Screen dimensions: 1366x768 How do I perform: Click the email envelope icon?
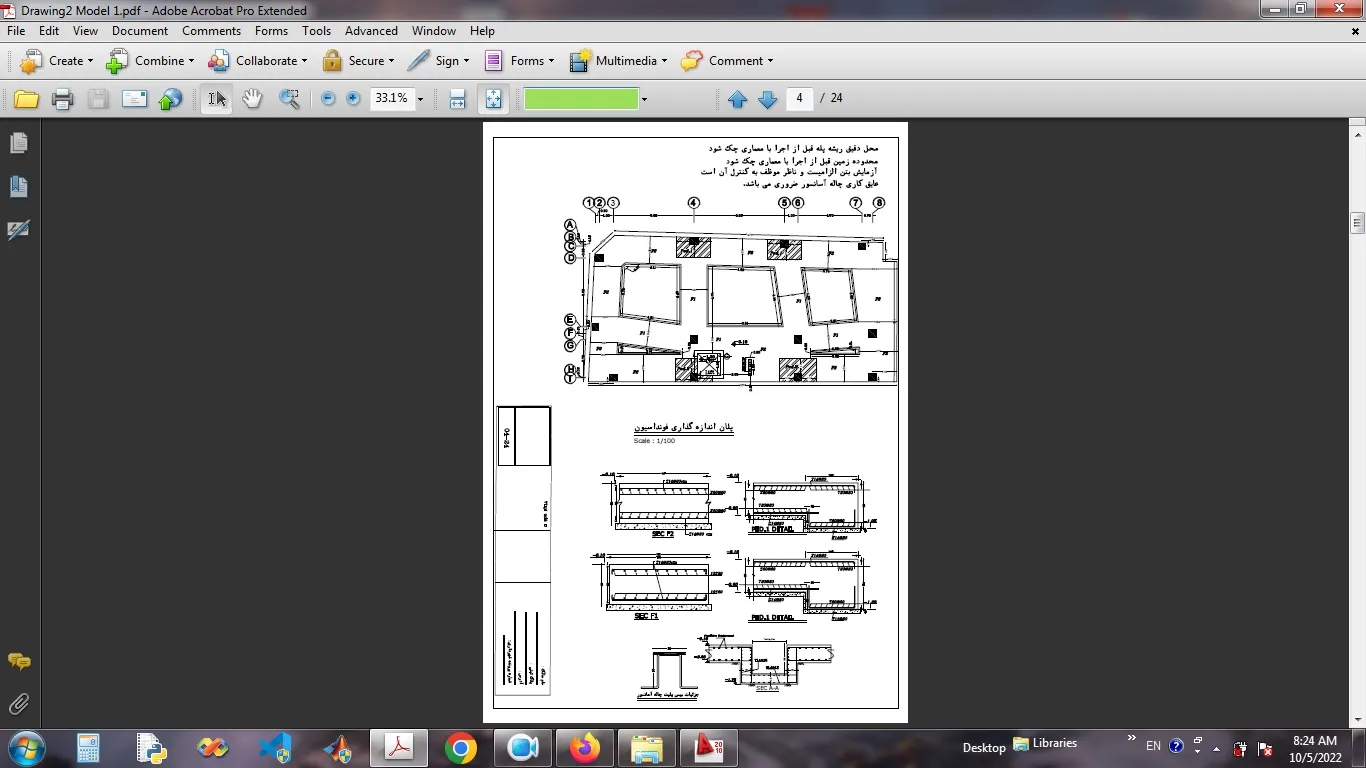pos(134,99)
